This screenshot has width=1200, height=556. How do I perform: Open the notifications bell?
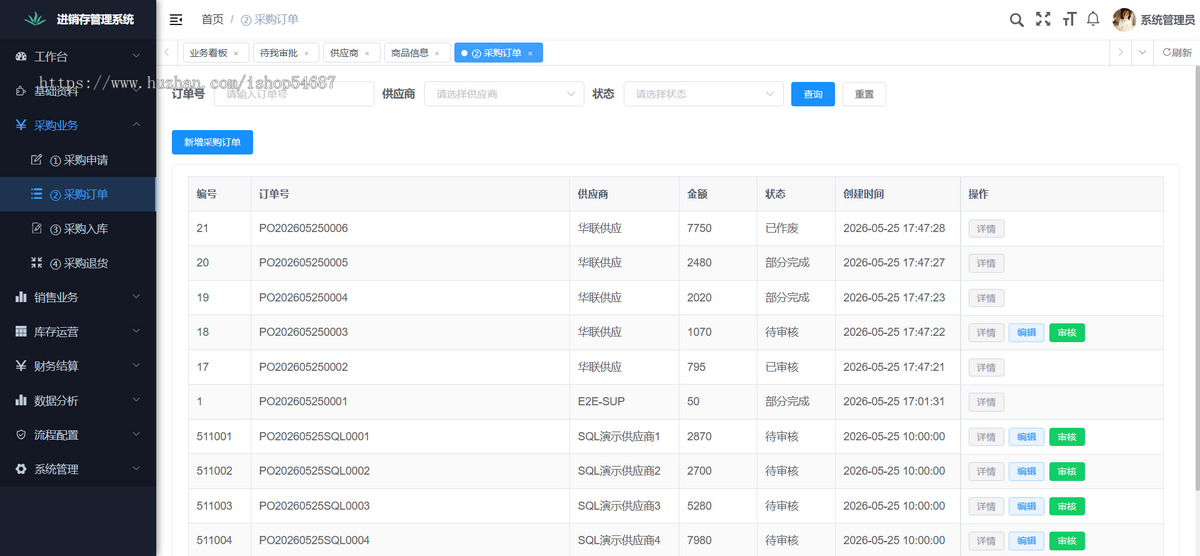point(1093,19)
